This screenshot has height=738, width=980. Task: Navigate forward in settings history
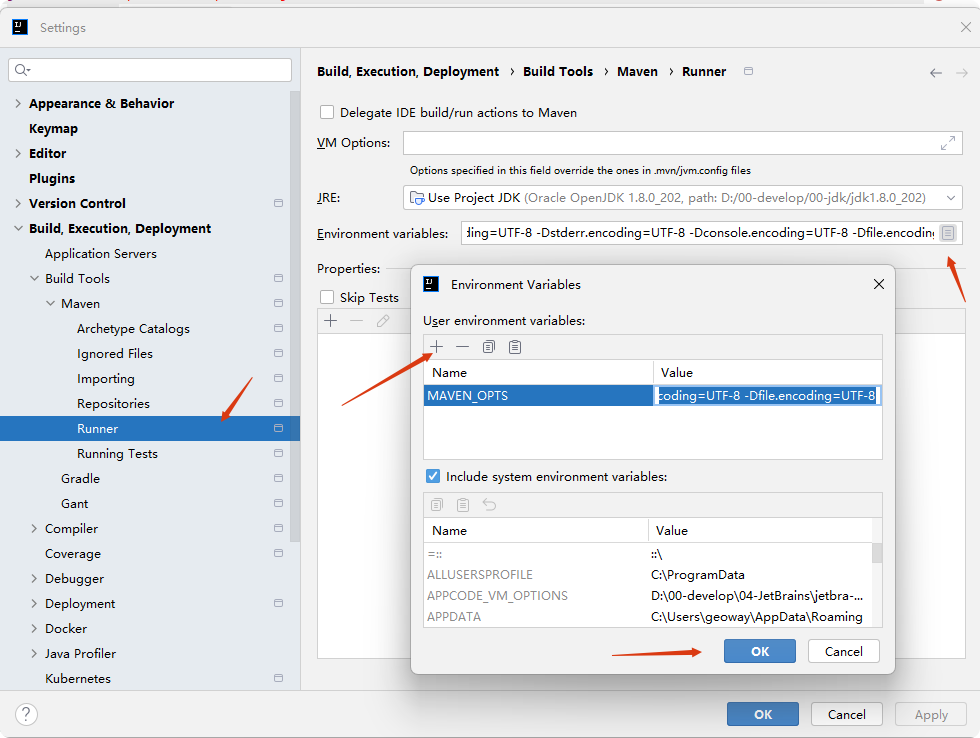pos(962,73)
